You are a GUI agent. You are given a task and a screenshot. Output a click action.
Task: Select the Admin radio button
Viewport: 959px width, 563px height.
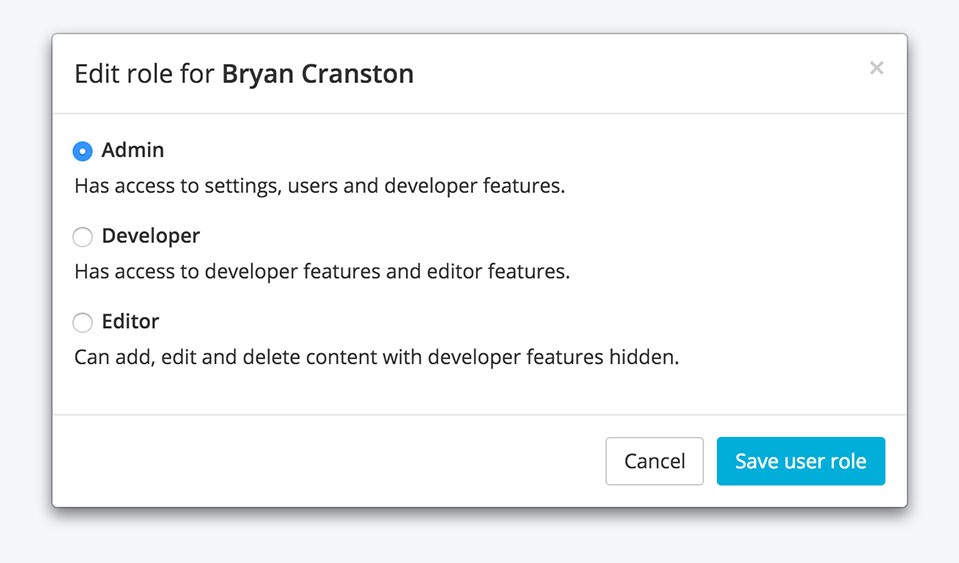click(x=83, y=151)
